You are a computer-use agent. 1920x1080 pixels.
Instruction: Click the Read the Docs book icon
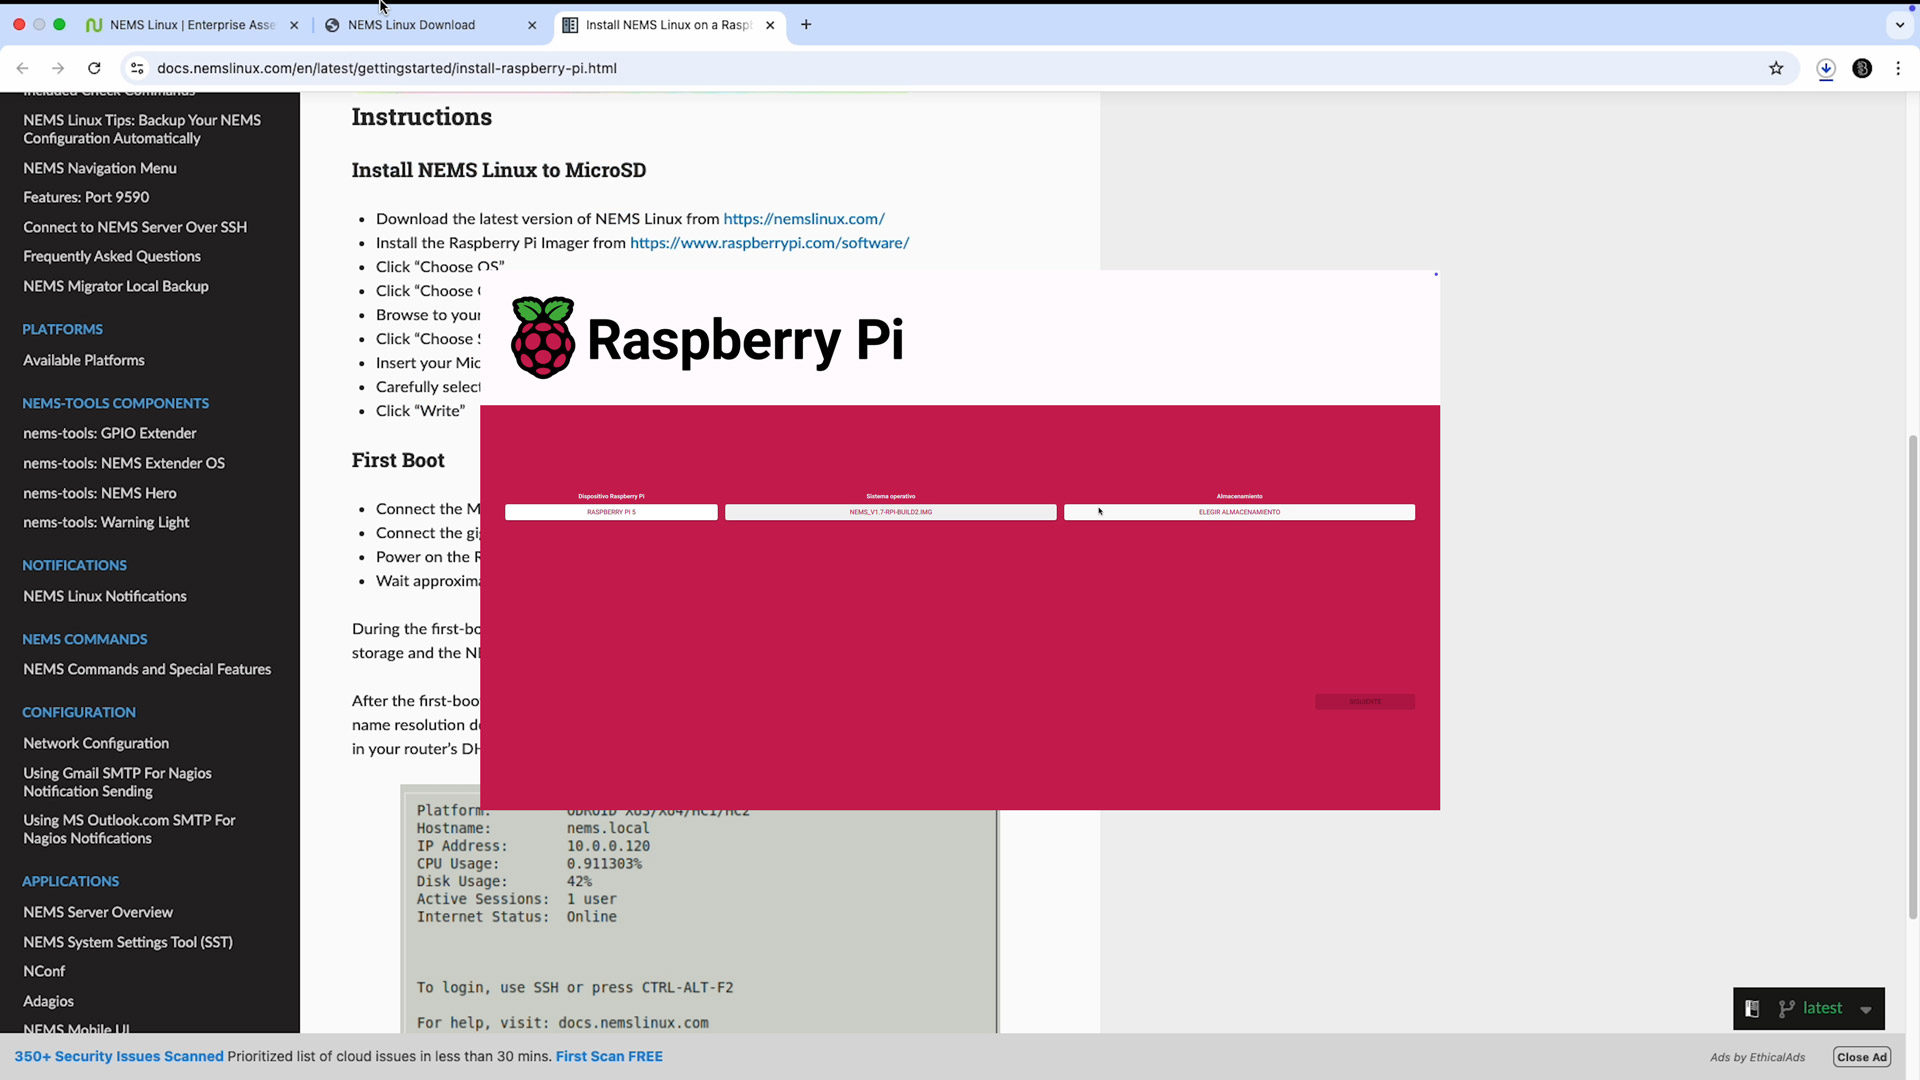(1752, 1008)
